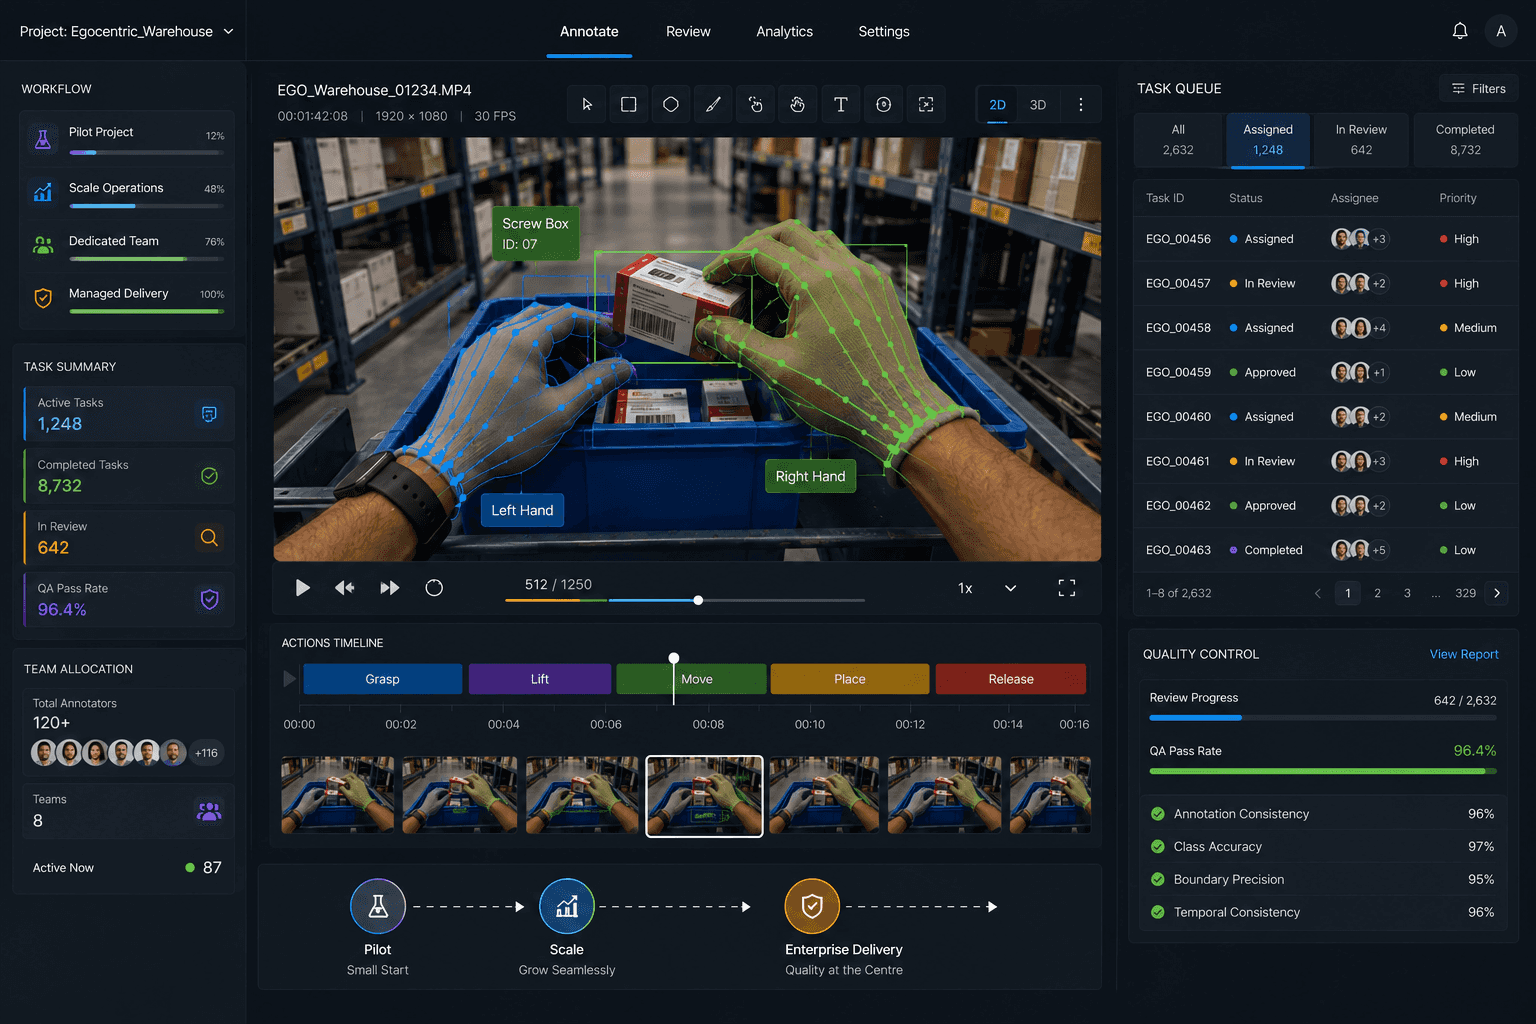This screenshot has width=1536, height=1024.
Task: Open the notifications bell
Action: 1460,31
